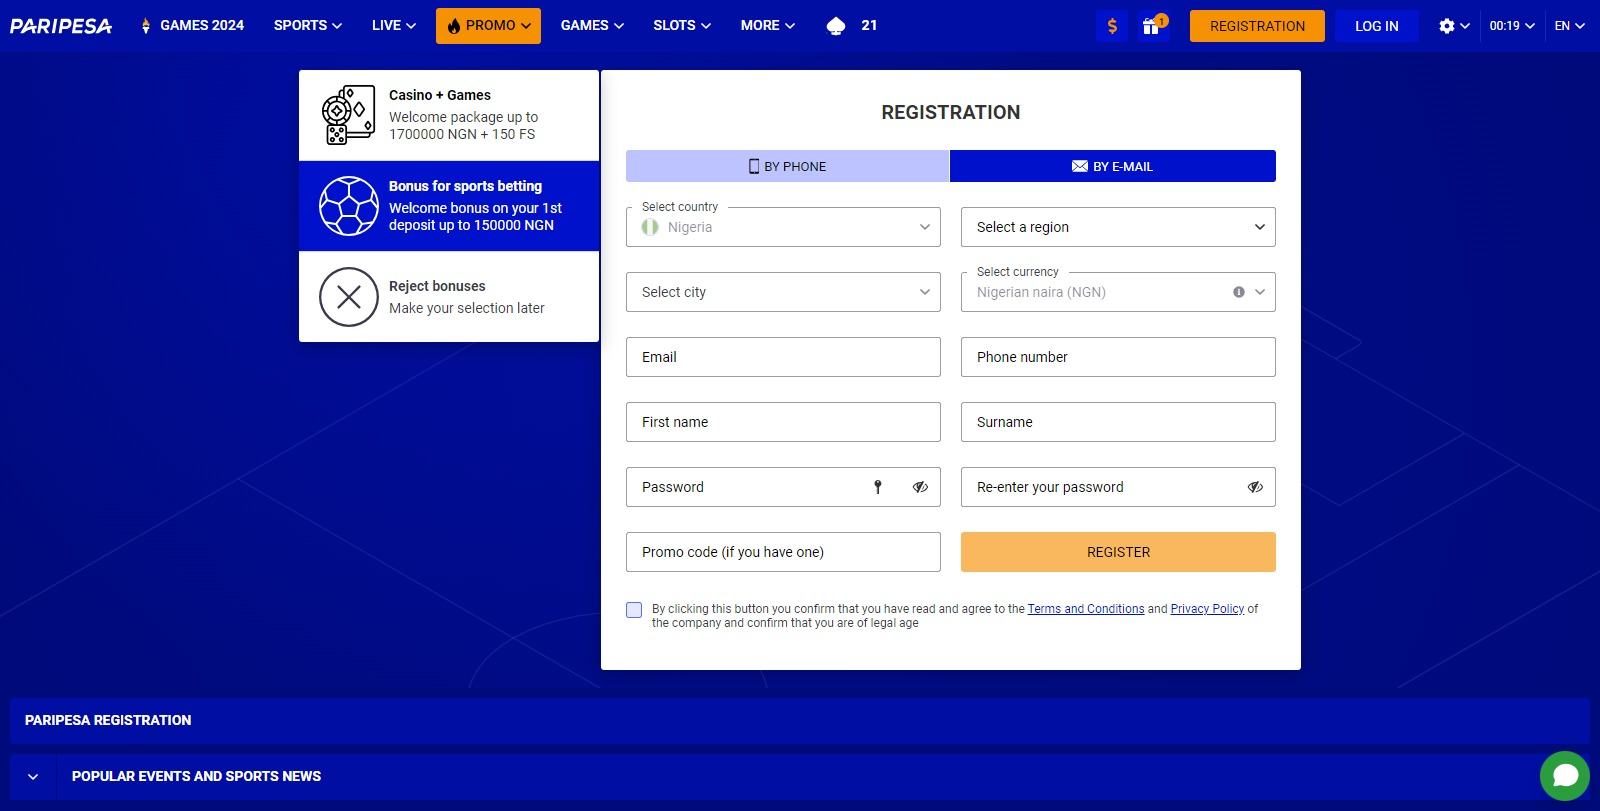
Task: Click the Log In button
Action: click(x=1377, y=26)
